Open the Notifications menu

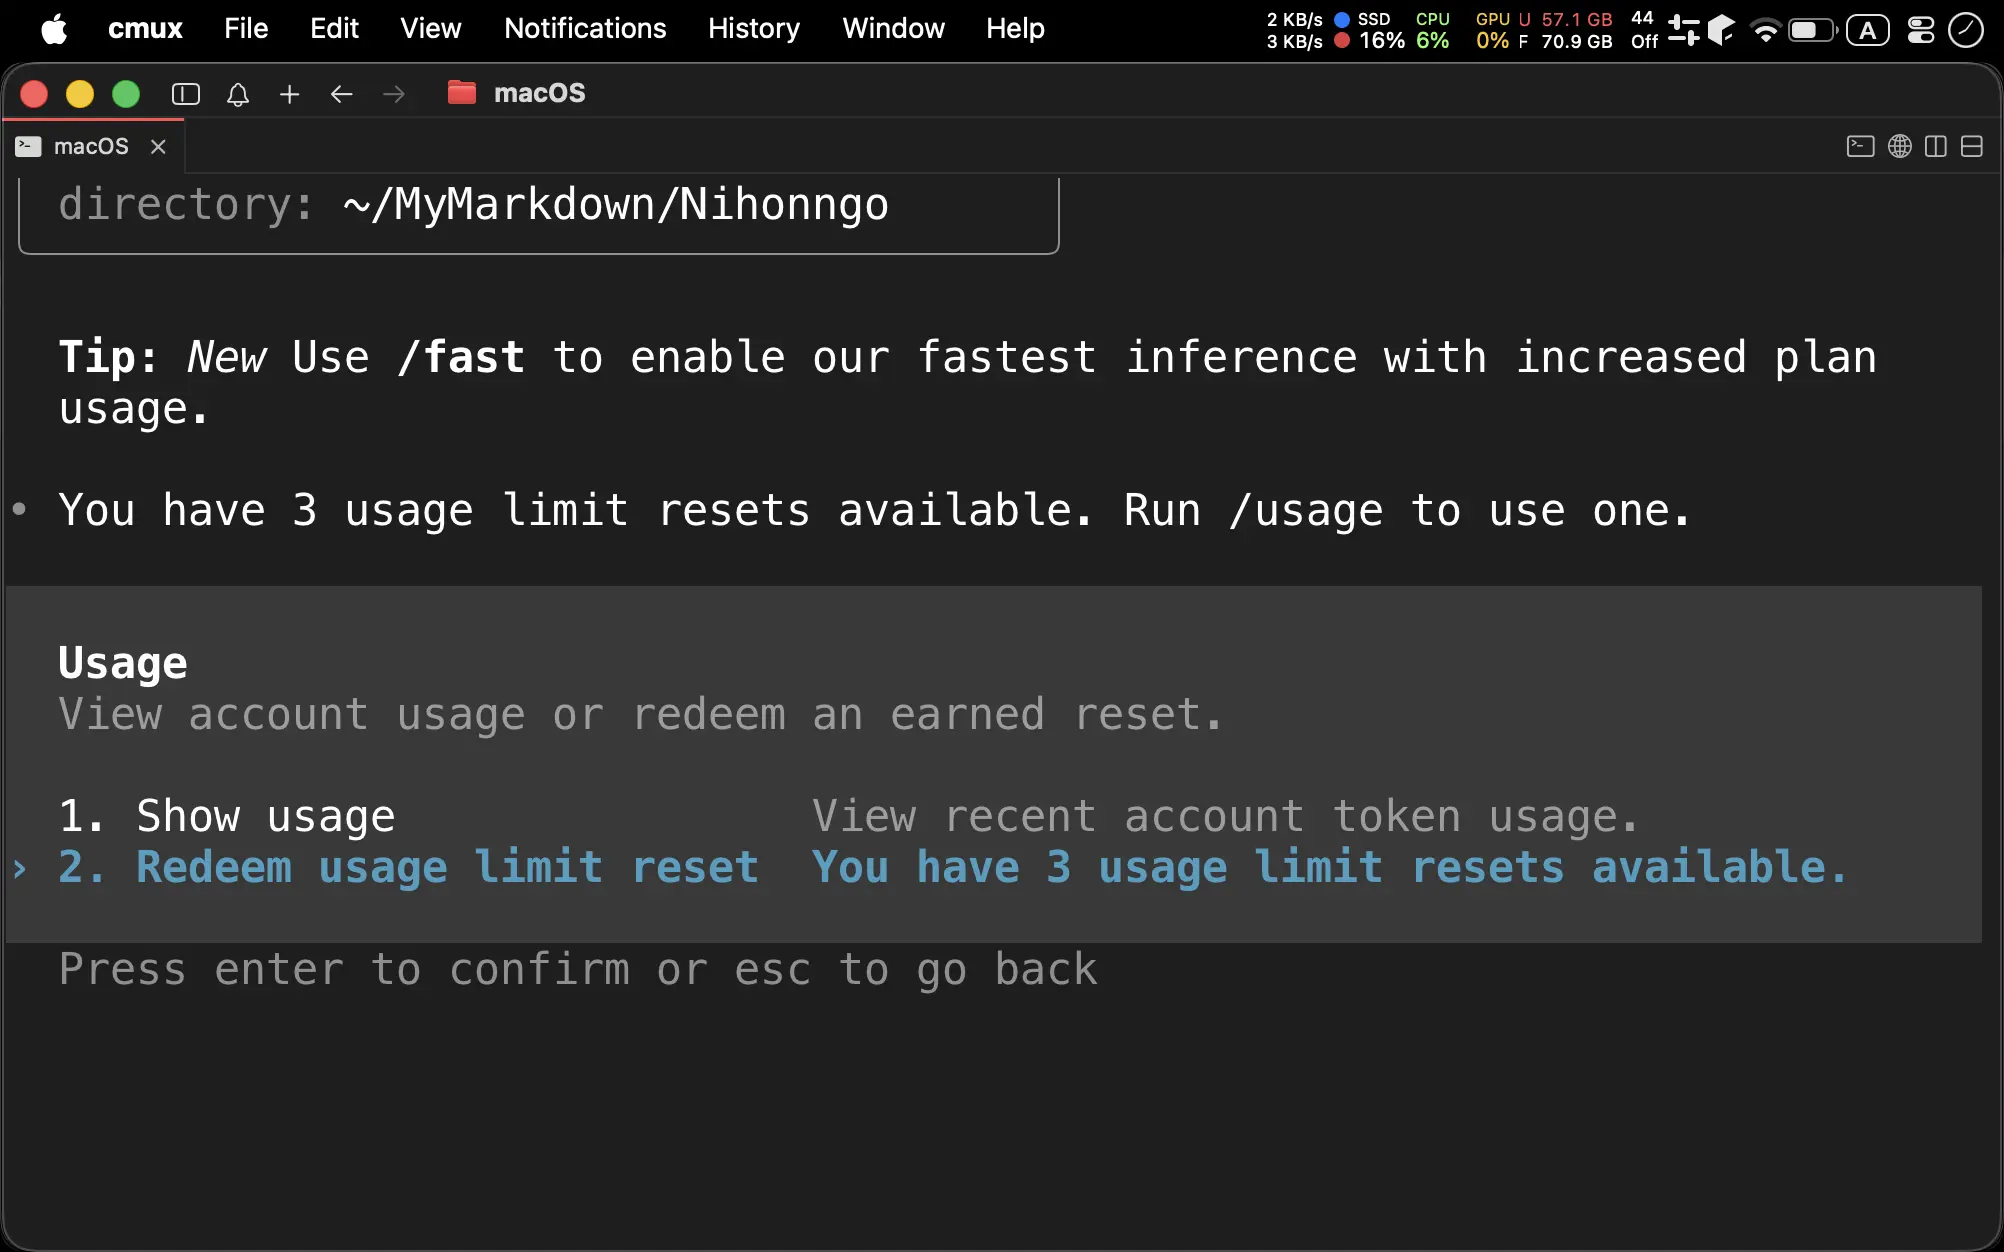point(585,28)
